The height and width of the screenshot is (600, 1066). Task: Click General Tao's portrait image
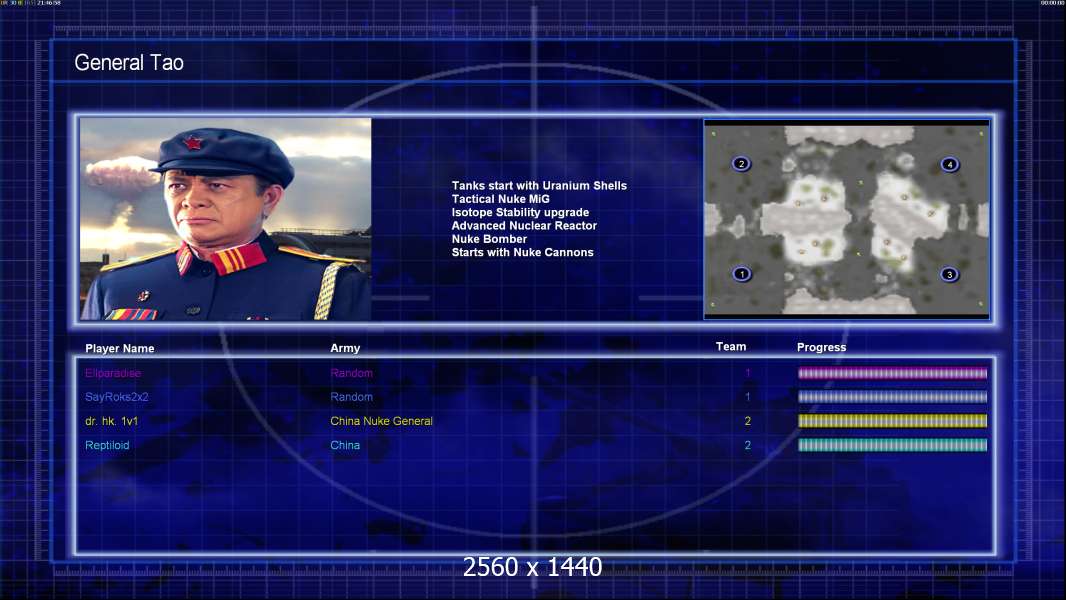click(226, 219)
